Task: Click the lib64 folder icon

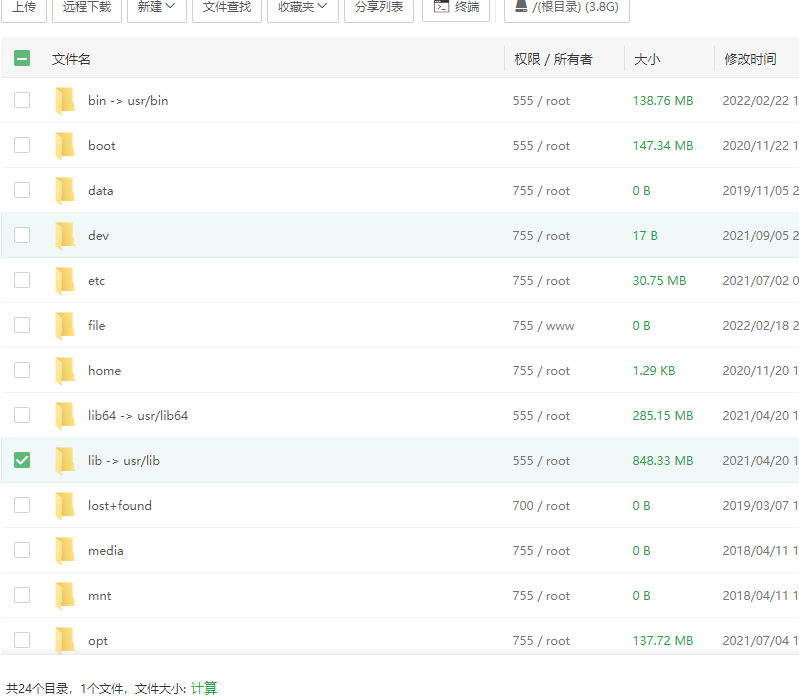Action: 65,416
